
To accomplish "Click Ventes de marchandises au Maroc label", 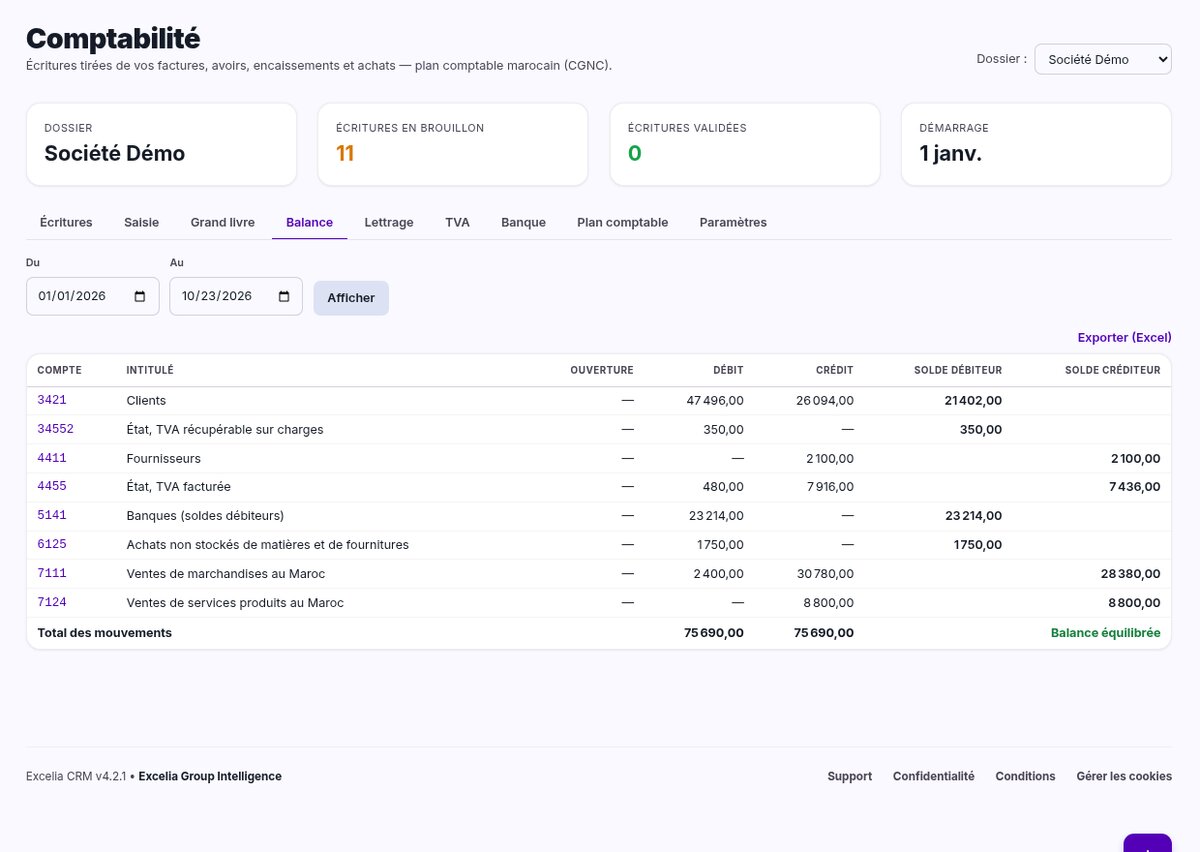I will 225,574.
